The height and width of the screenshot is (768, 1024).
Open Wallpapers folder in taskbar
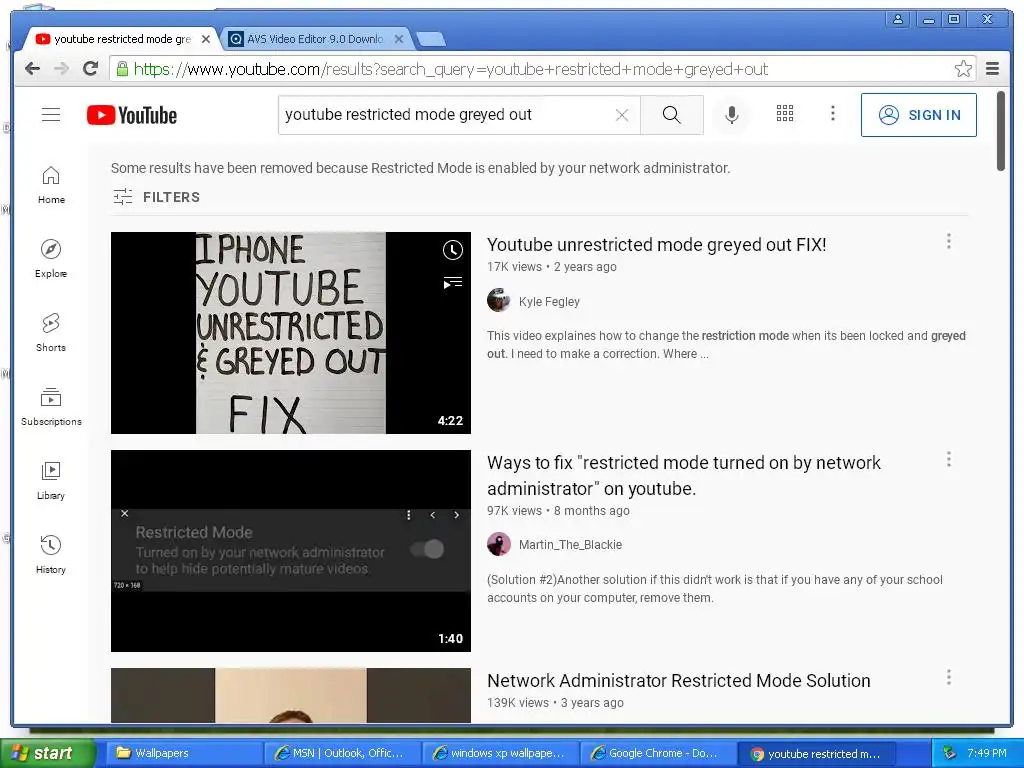coord(183,753)
